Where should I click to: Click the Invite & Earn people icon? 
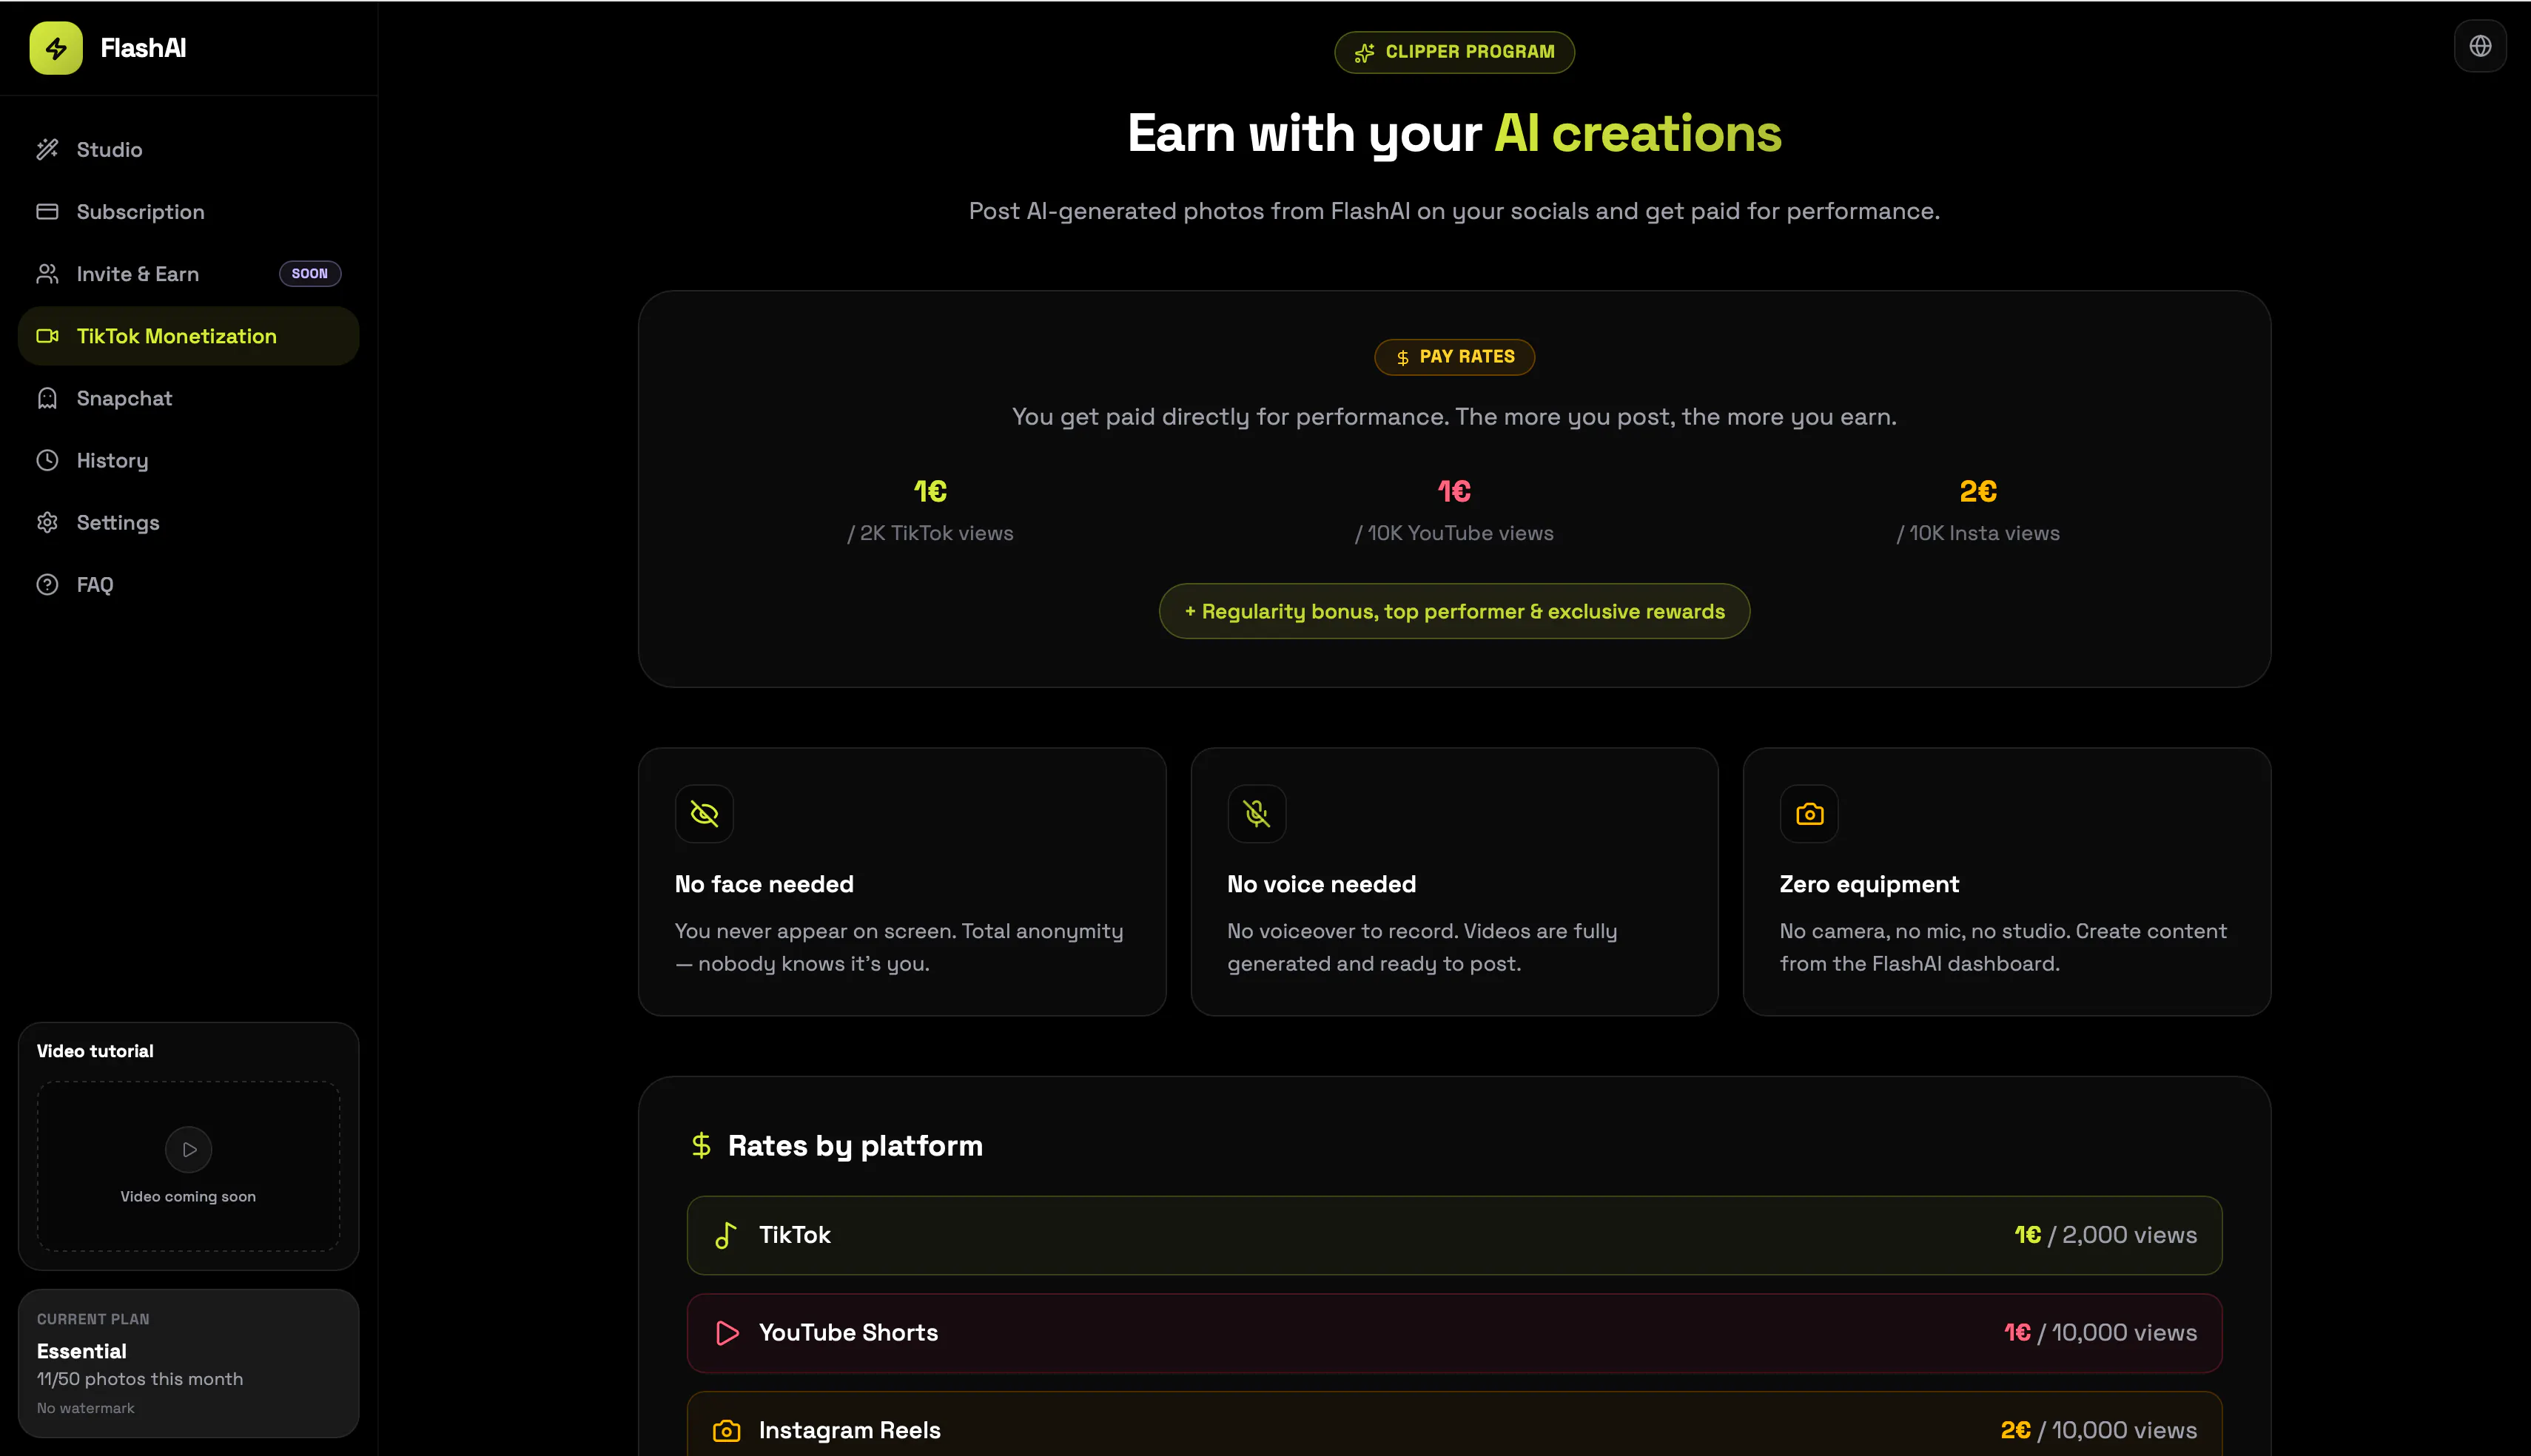[x=47, y=274]
